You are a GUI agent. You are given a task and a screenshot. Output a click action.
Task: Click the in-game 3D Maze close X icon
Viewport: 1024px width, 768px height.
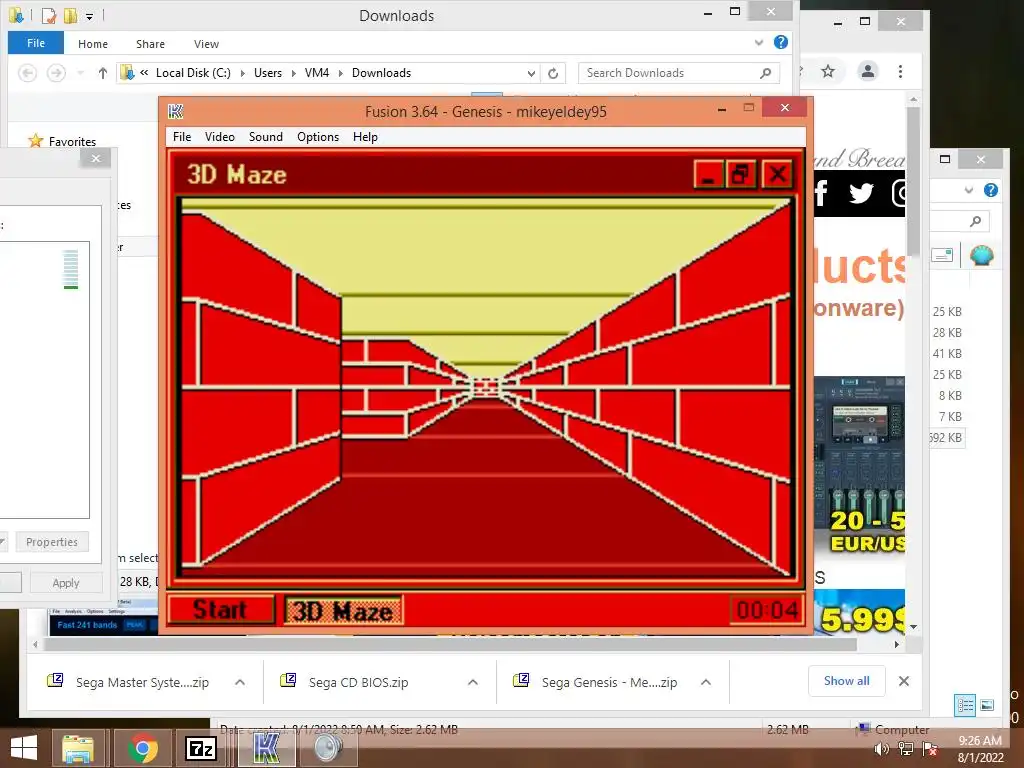tap(777, 174)
